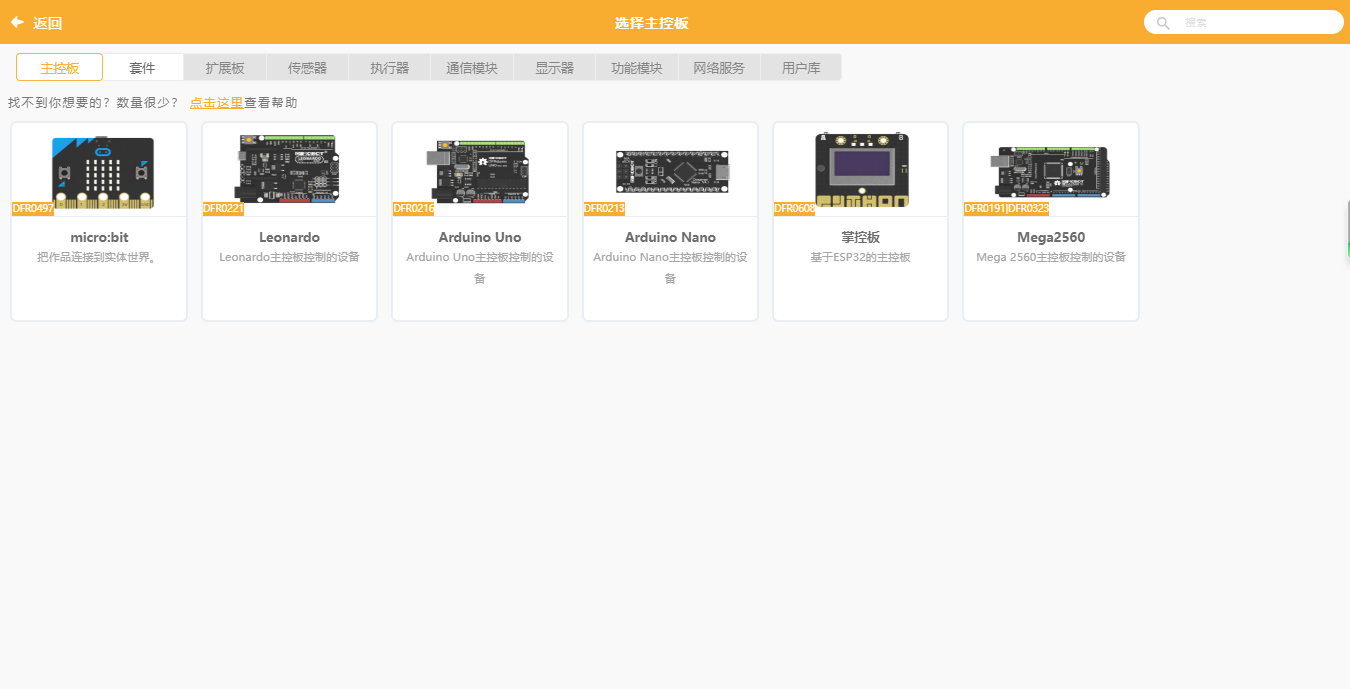Click the 查看帮助 text

(x=270, y=102)
